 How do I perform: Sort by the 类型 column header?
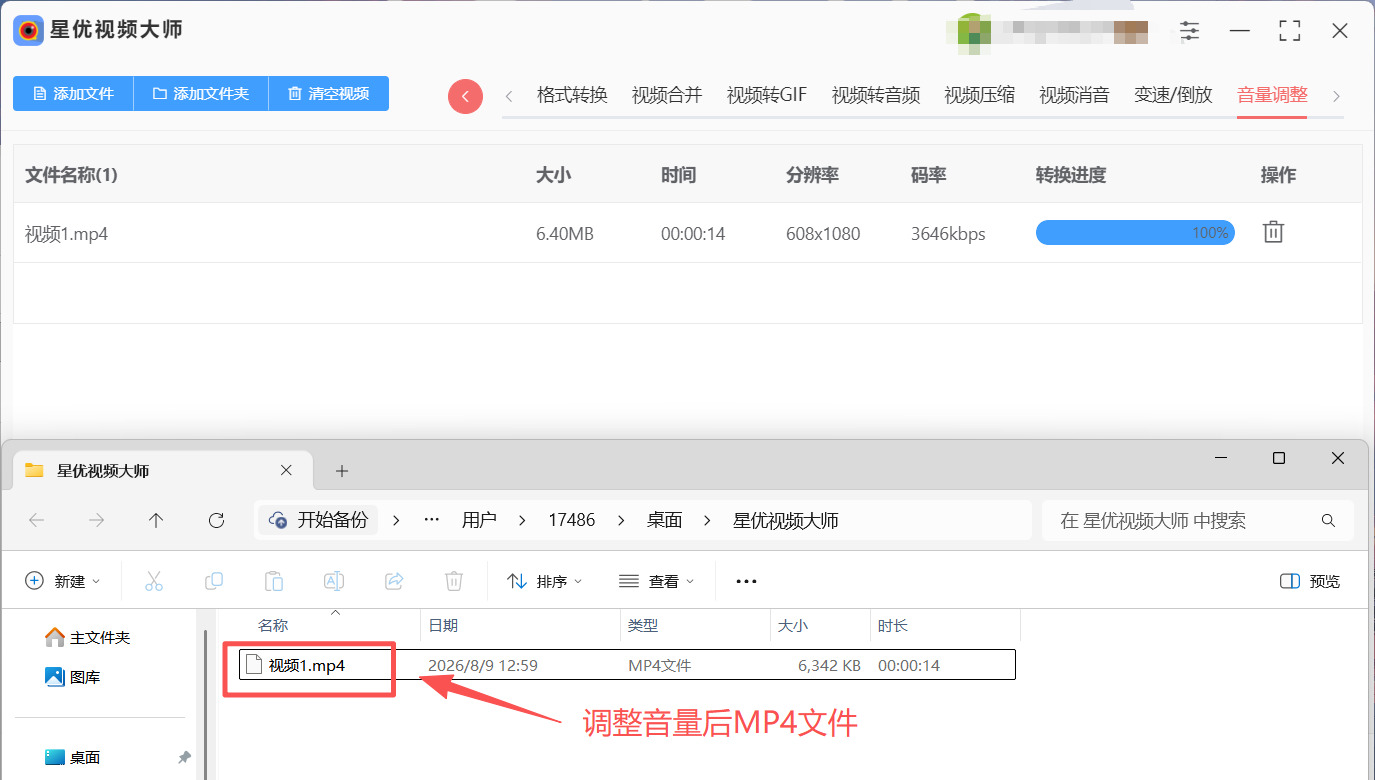[x=643, y=625]
